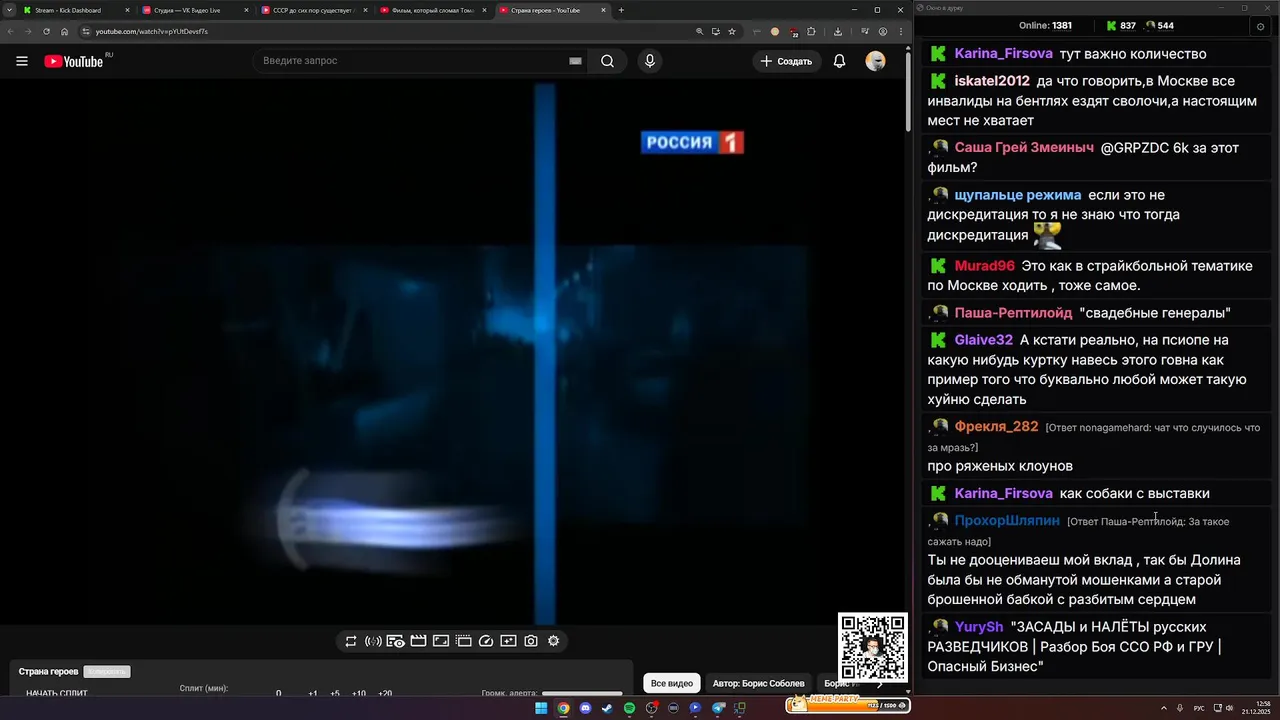
Task: Open the YouTube account avatar menu
Action: [x=875, y=61]
